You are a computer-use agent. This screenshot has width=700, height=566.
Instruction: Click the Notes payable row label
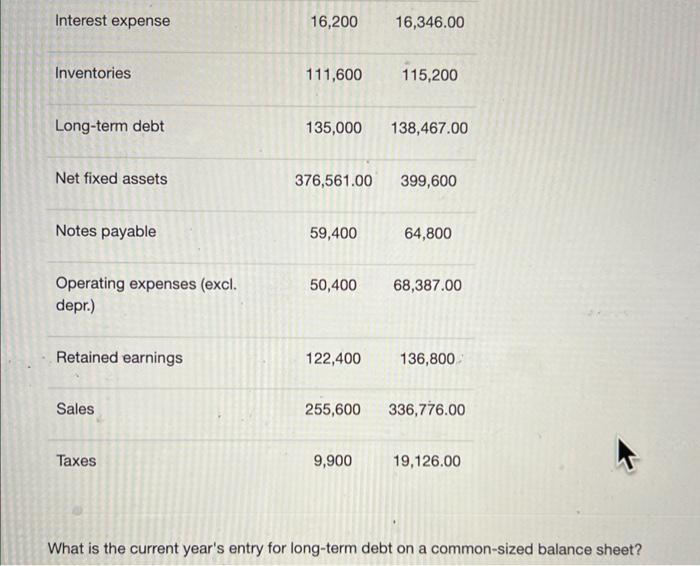(x=105, y=231)
